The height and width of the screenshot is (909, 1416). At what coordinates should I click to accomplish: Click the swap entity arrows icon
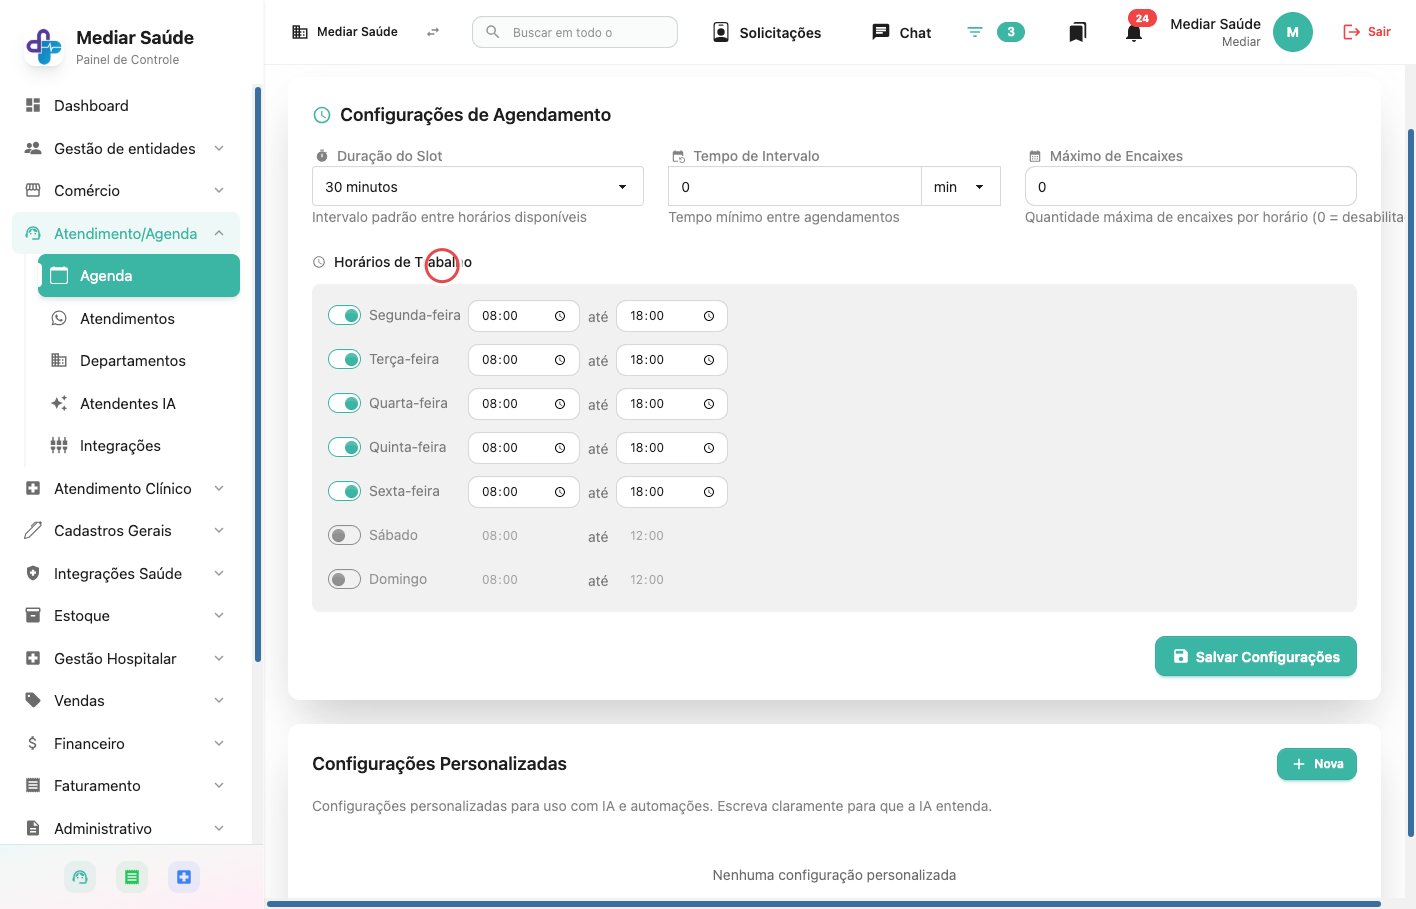coord(433,32)
